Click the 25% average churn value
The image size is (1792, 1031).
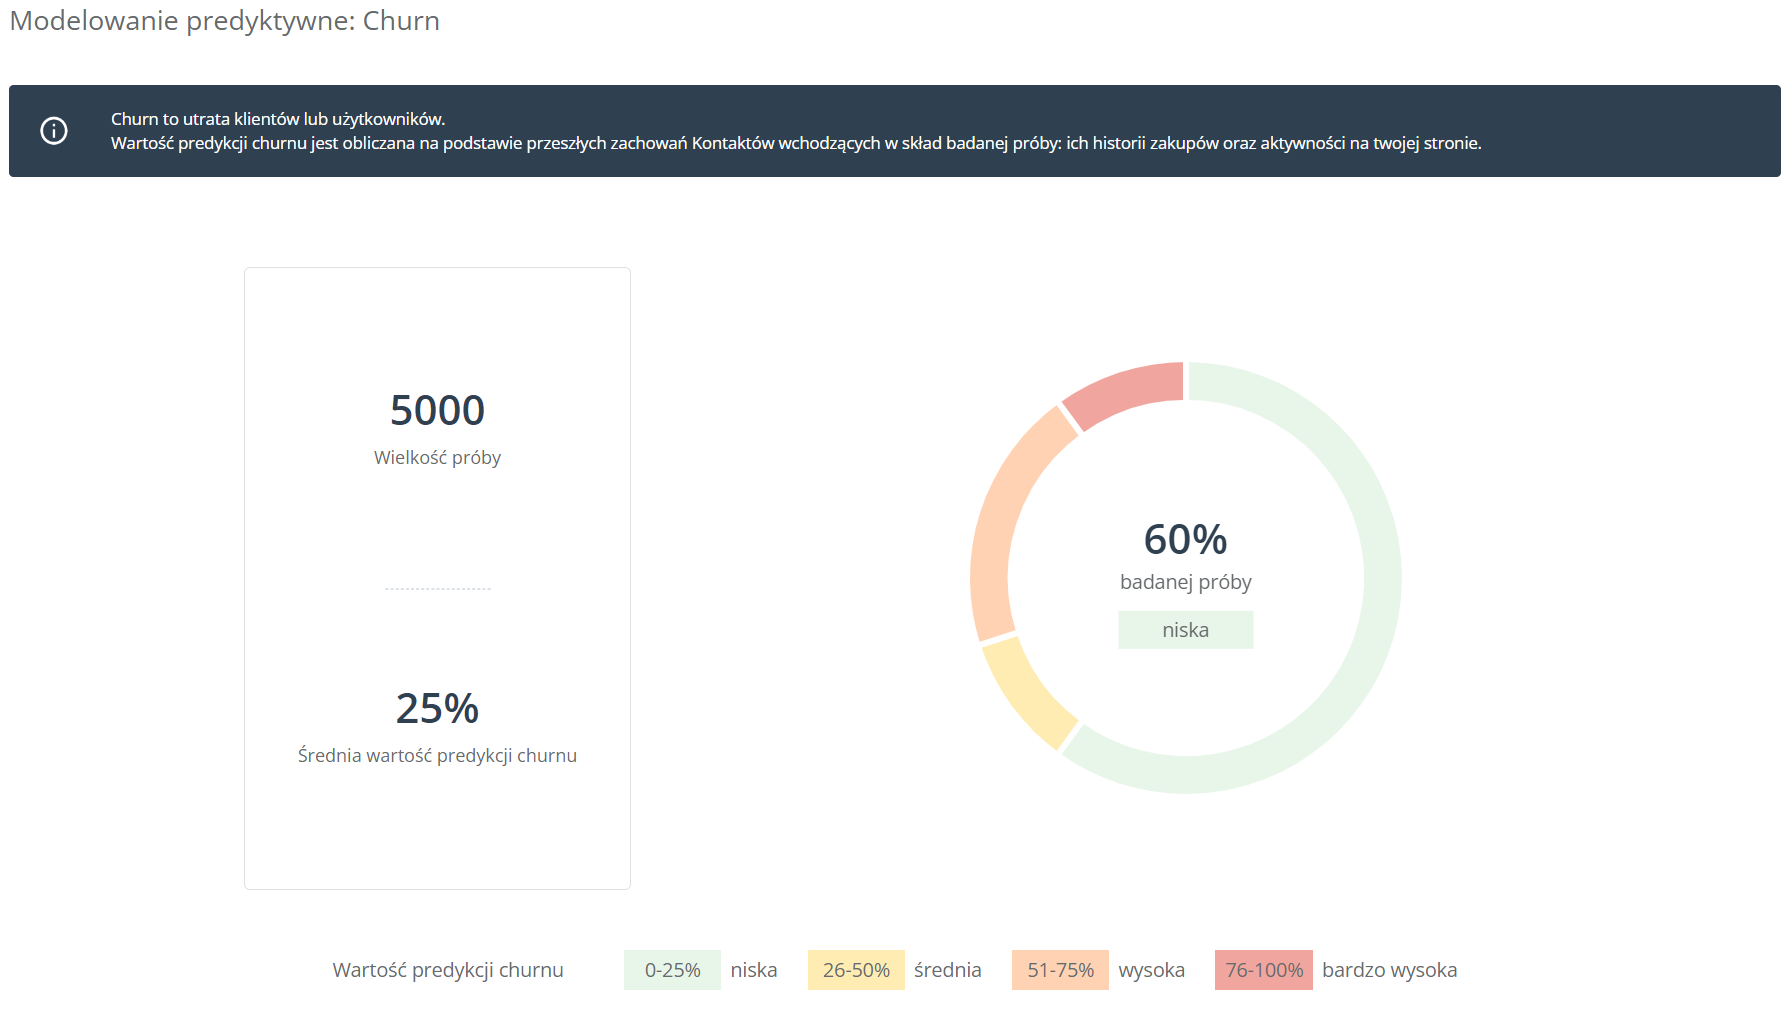coord(437,708)
